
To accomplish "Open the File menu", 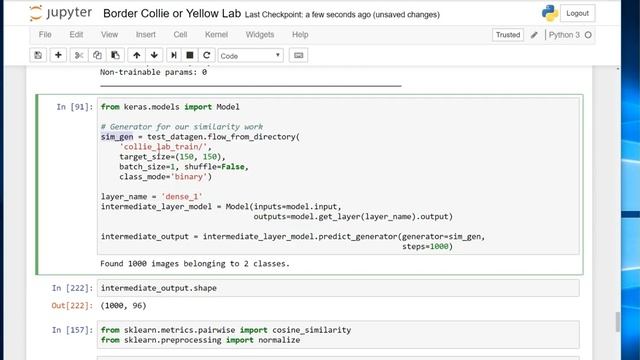I will 45,35.
